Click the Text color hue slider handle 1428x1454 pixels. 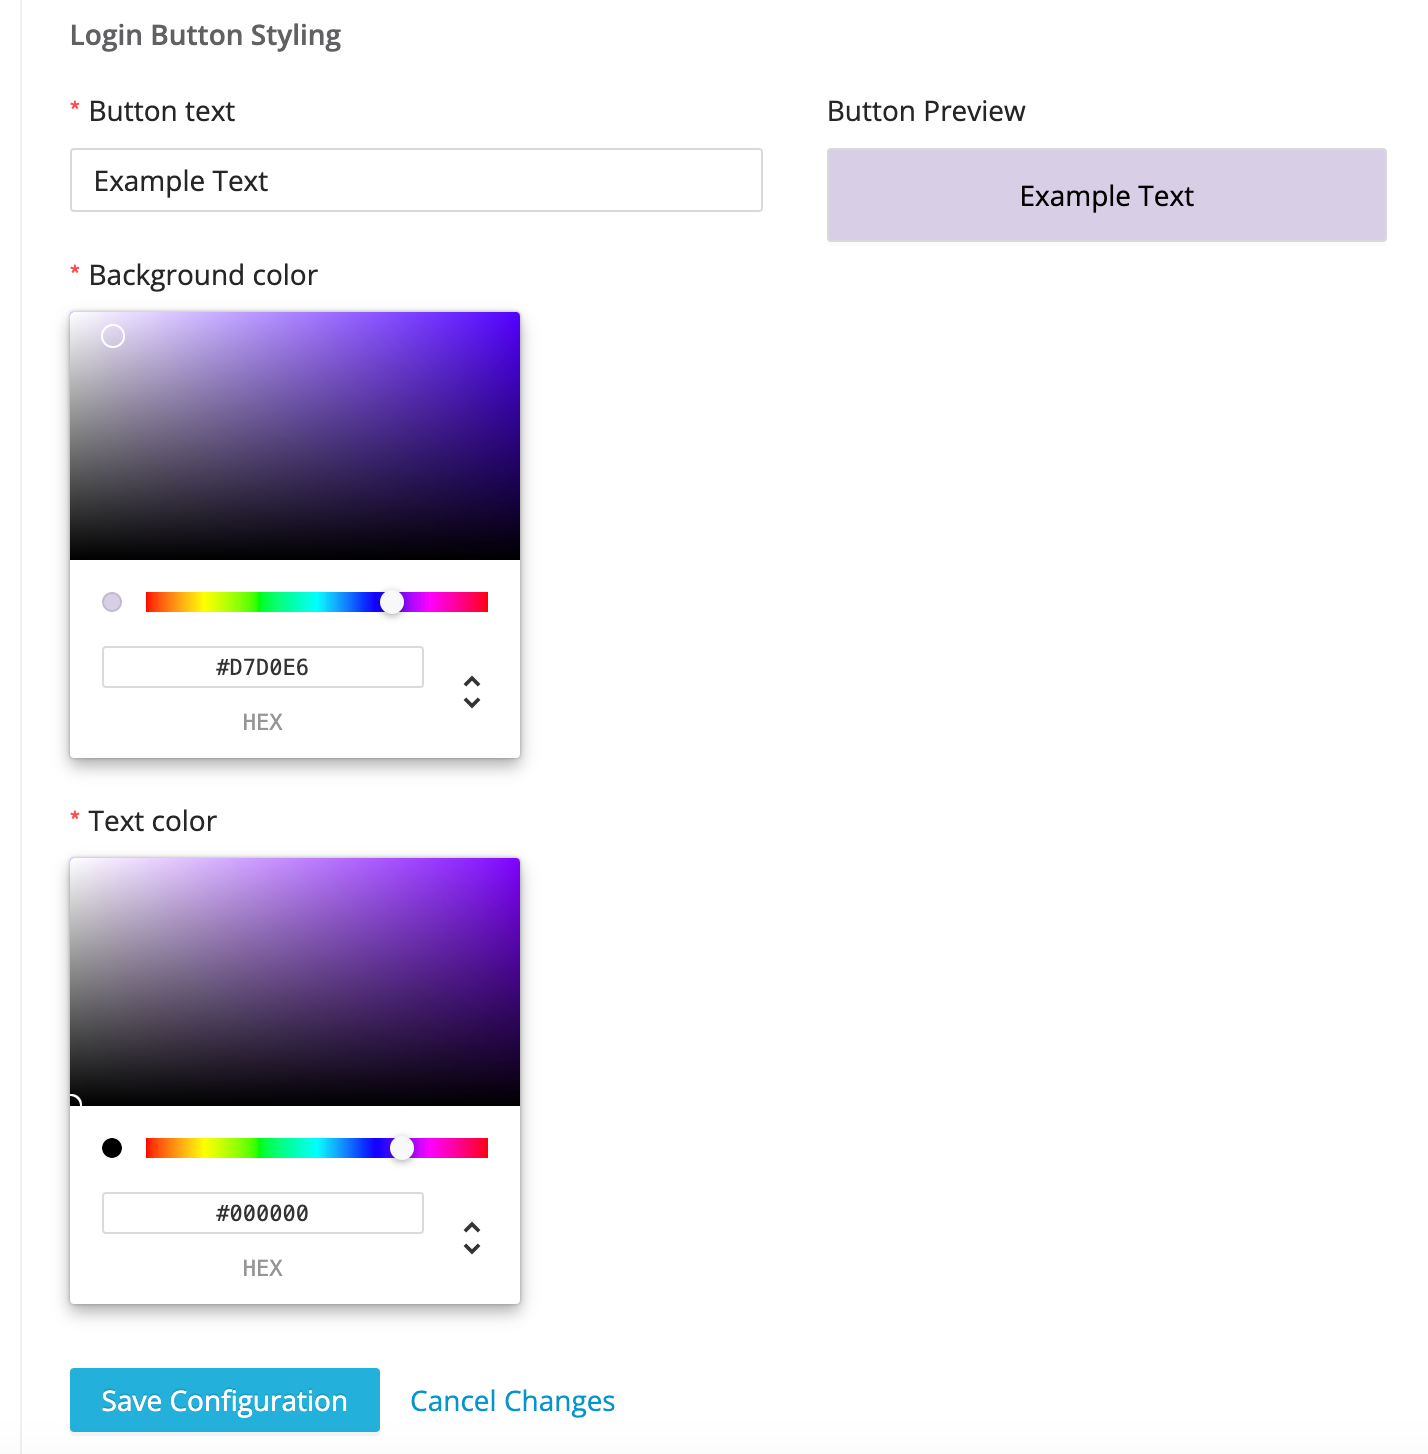402,1148
